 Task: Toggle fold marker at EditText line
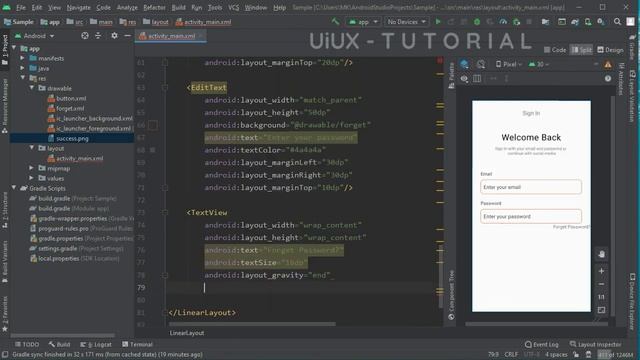pyautogui.click(x=165, y=87)
